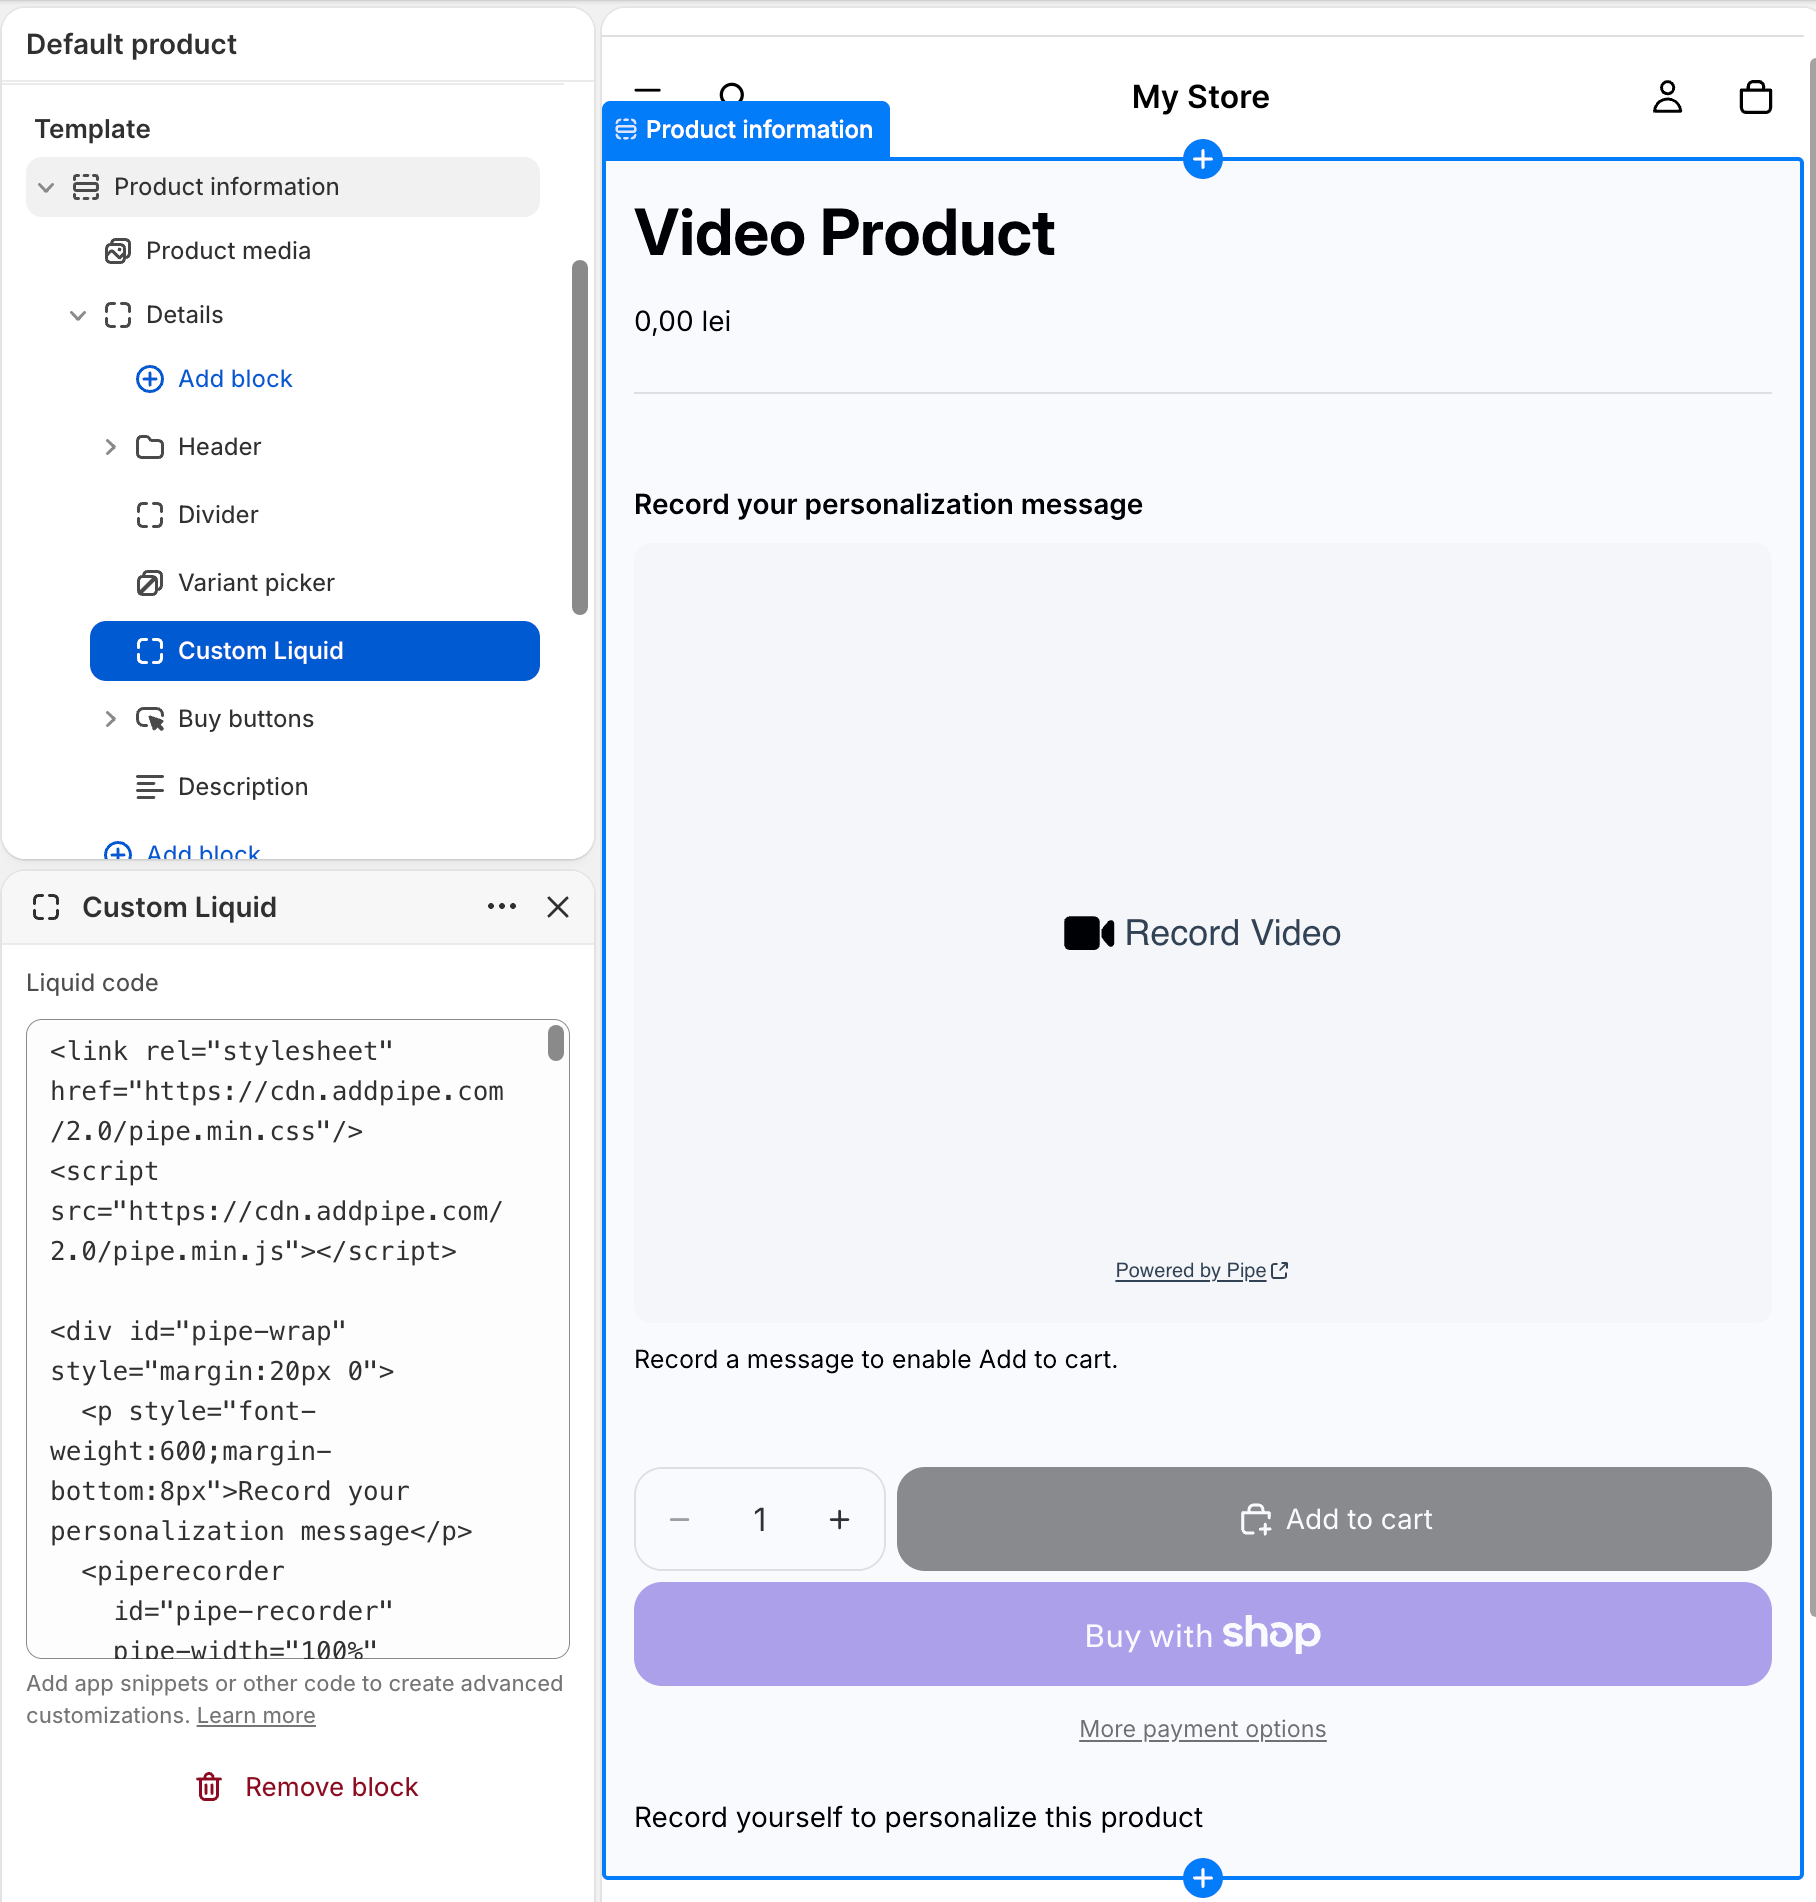
Task: Click the sidebar template scrollbar
Action: [580, 437]
